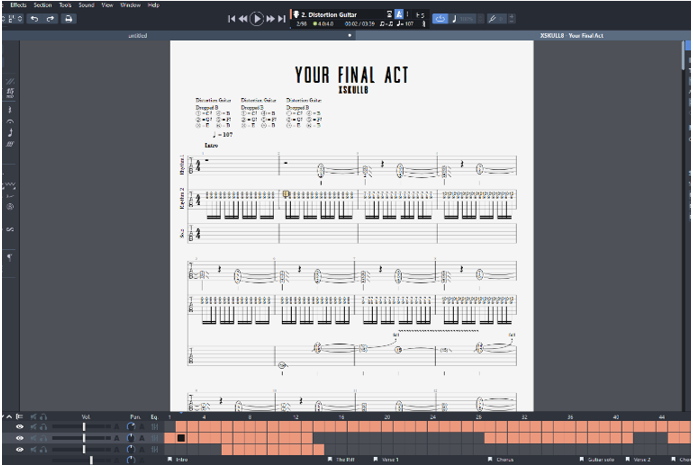Hide the third track with eye icon
693x466 pixels.
[19, 450]
